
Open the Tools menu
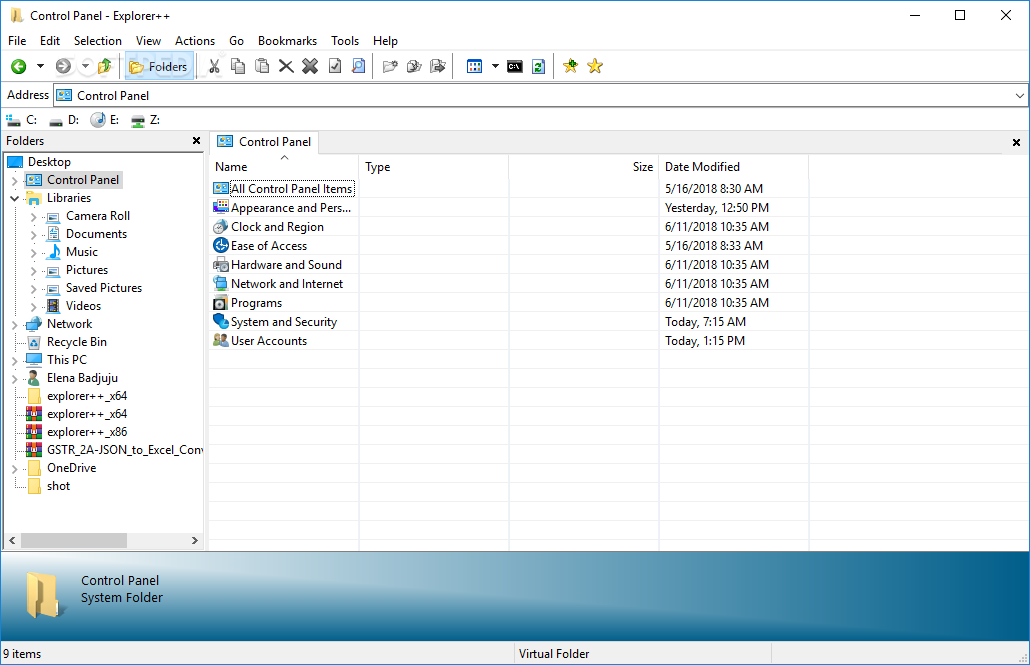pos(345,41)
